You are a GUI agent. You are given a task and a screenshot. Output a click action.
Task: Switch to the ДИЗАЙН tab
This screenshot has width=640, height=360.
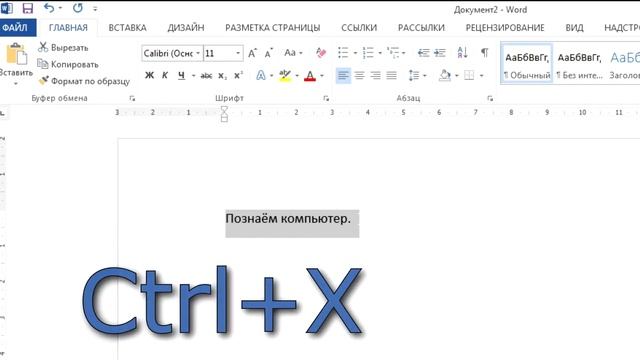(186, 28)
